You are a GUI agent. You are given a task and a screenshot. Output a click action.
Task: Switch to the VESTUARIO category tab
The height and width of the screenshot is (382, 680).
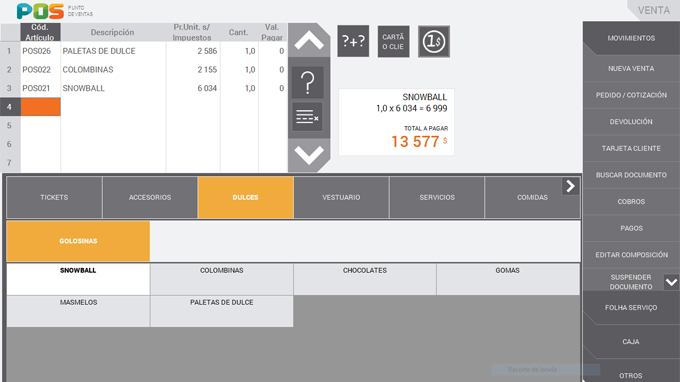pos(341,197)
